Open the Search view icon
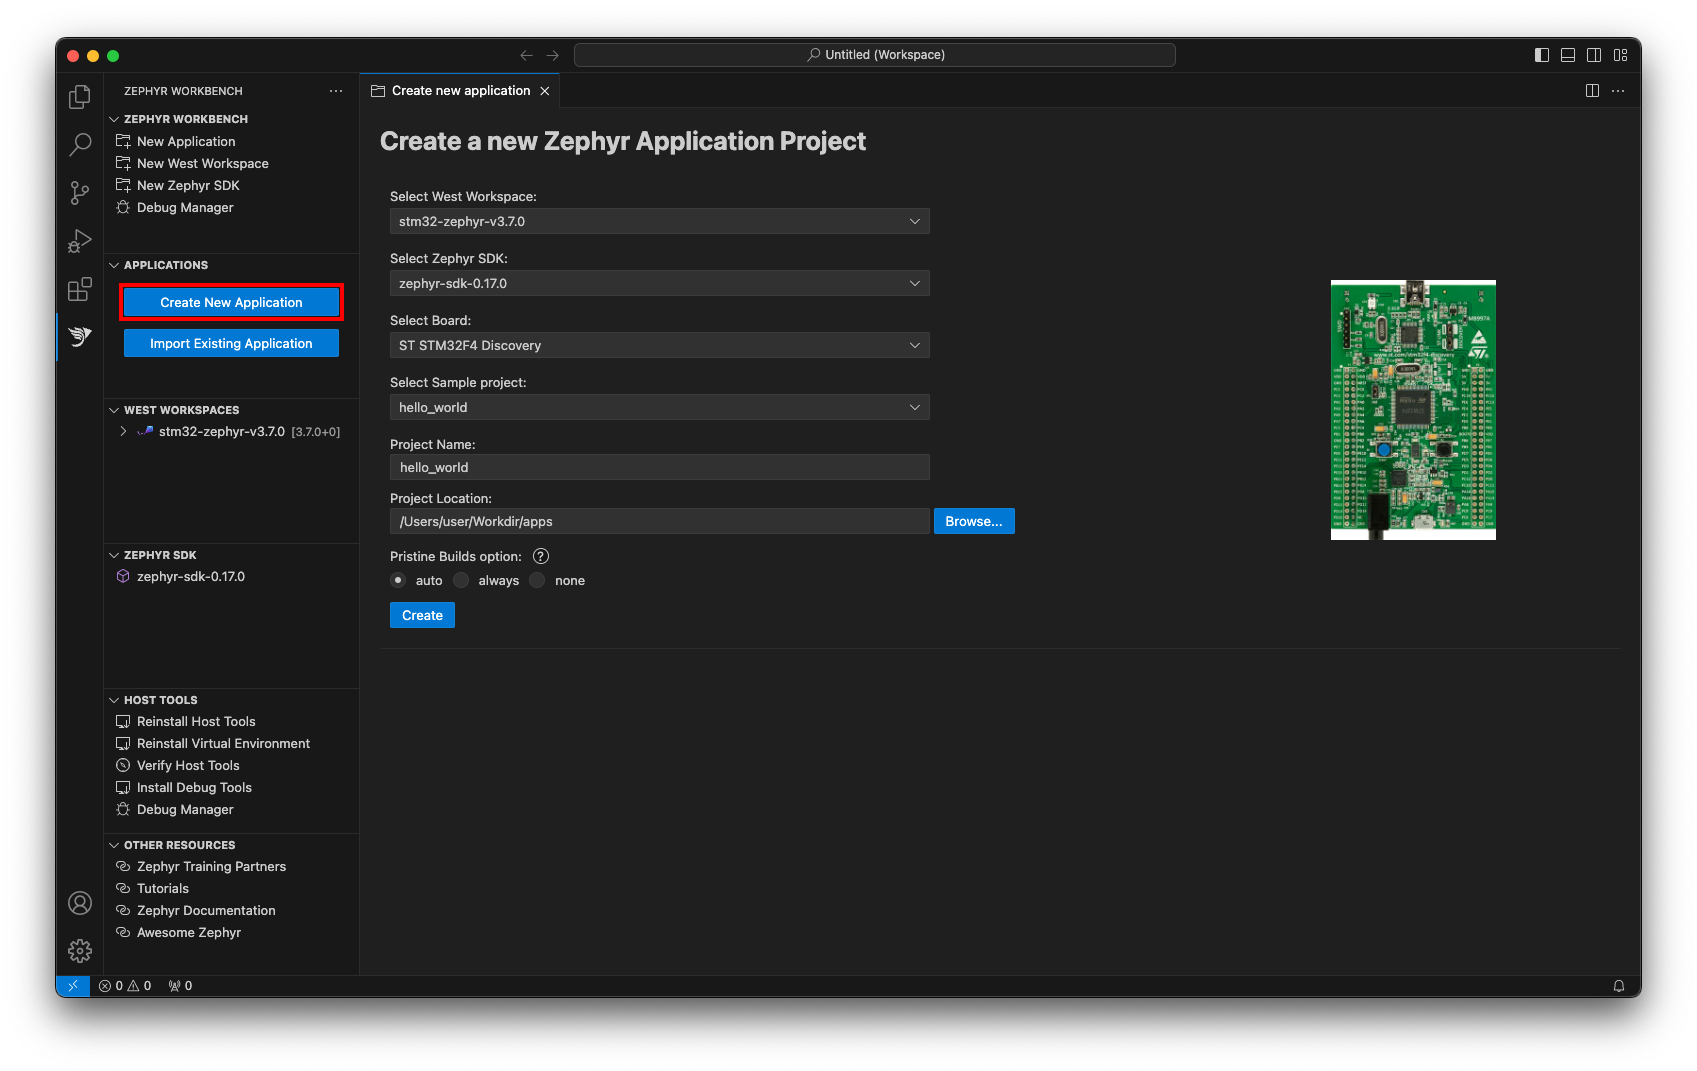1697x1071 pixels. 80,145
